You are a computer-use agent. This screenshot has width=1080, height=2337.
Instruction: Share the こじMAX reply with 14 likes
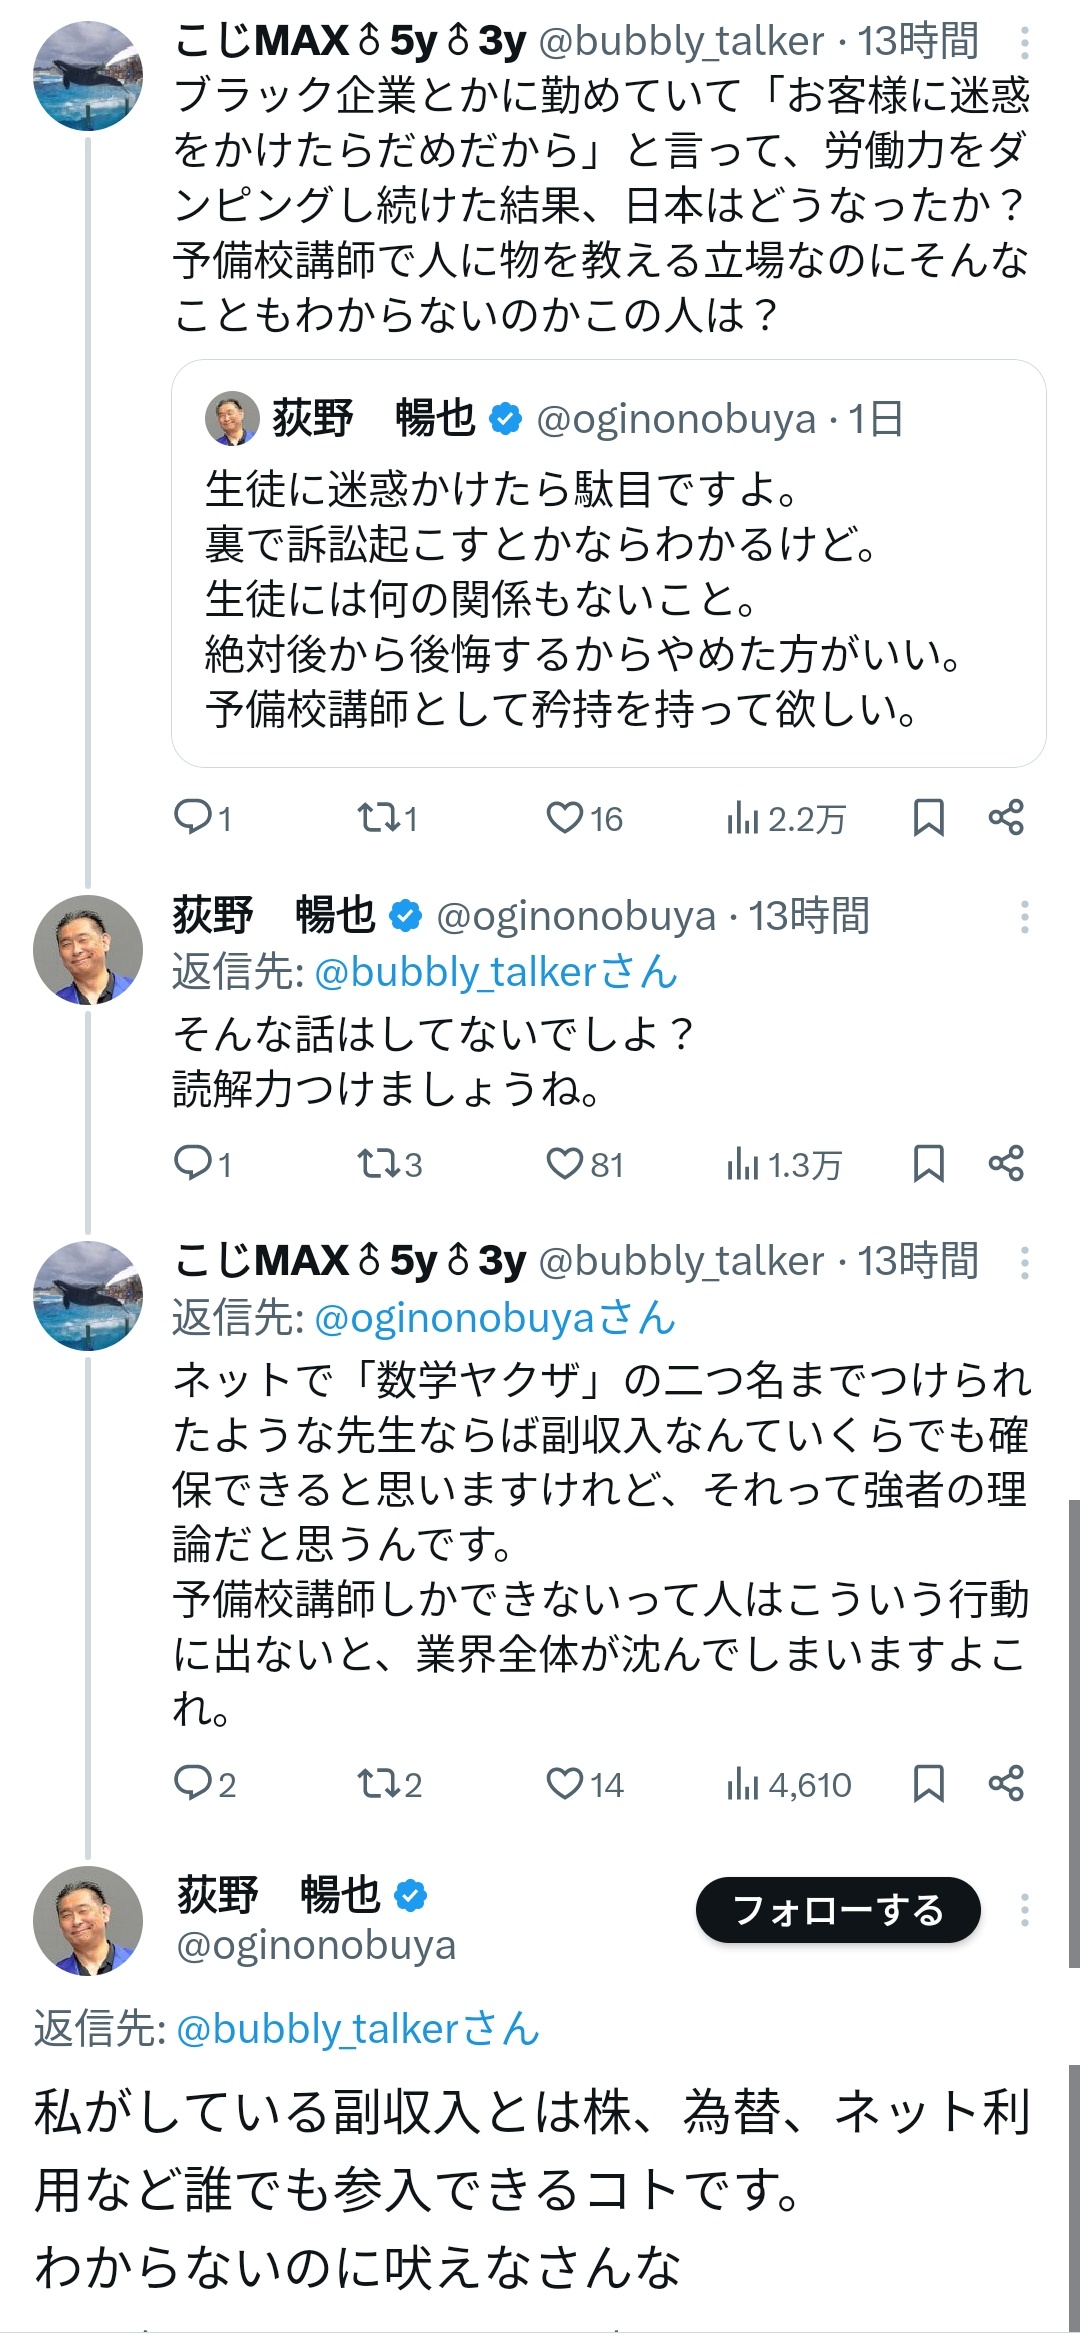click(x=1006, y=1785)
